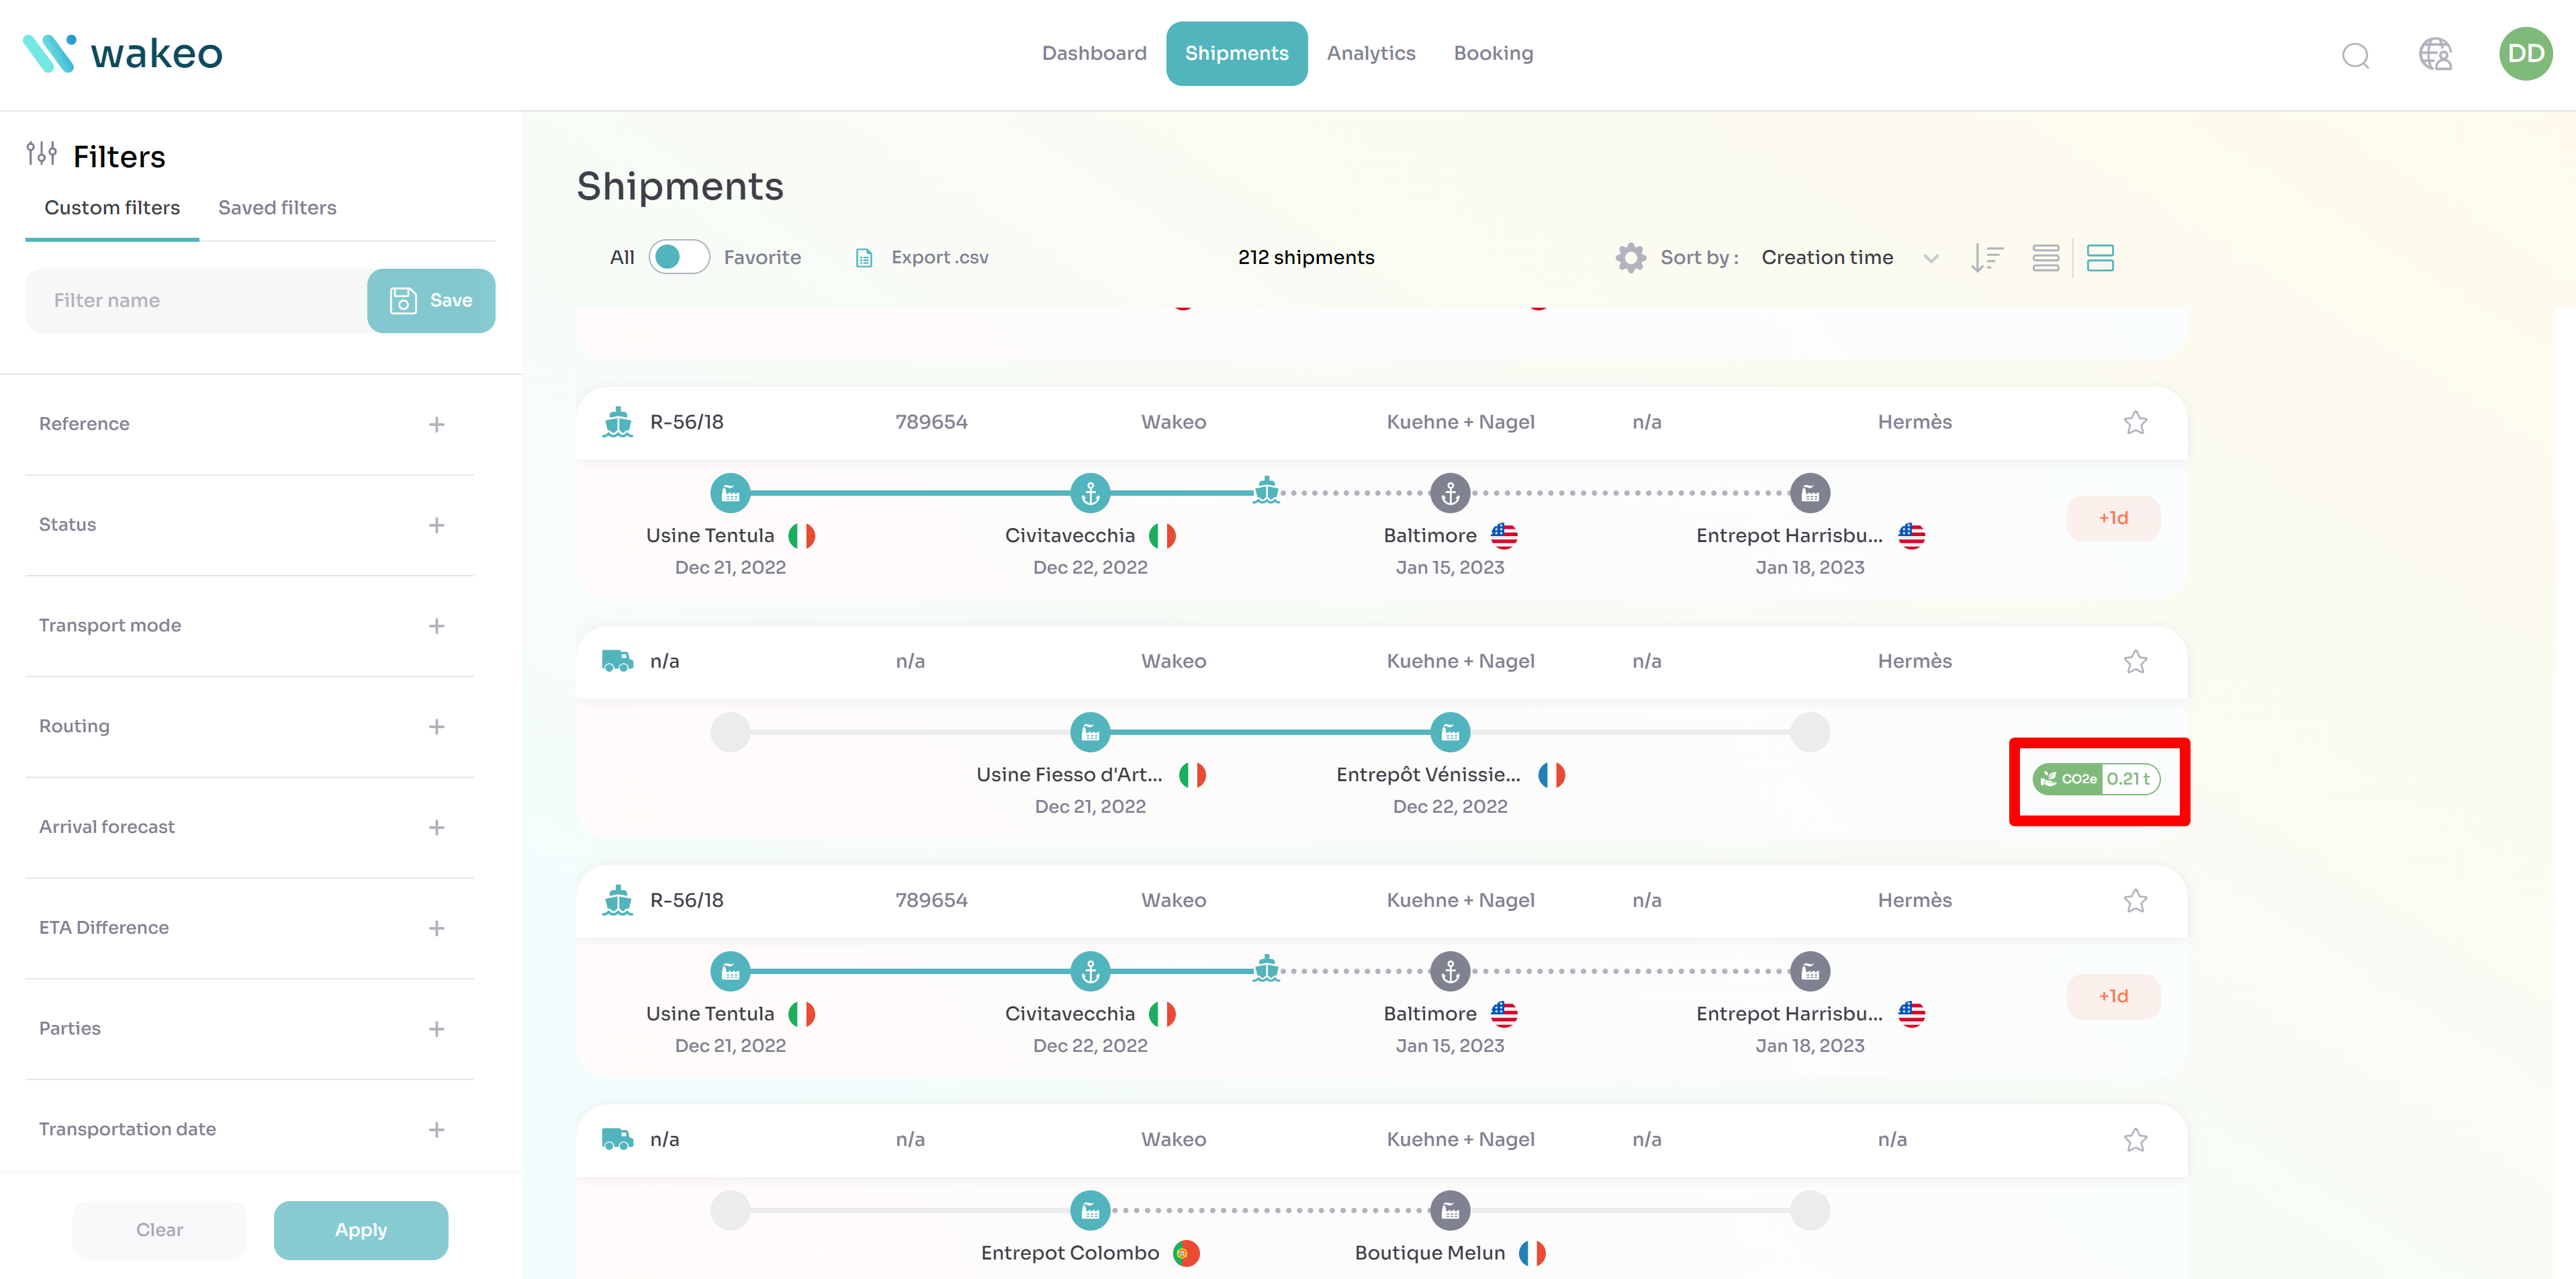Switch to compact list view icon
Screen dimensions: 2576x1279
tap(2045, 258)
